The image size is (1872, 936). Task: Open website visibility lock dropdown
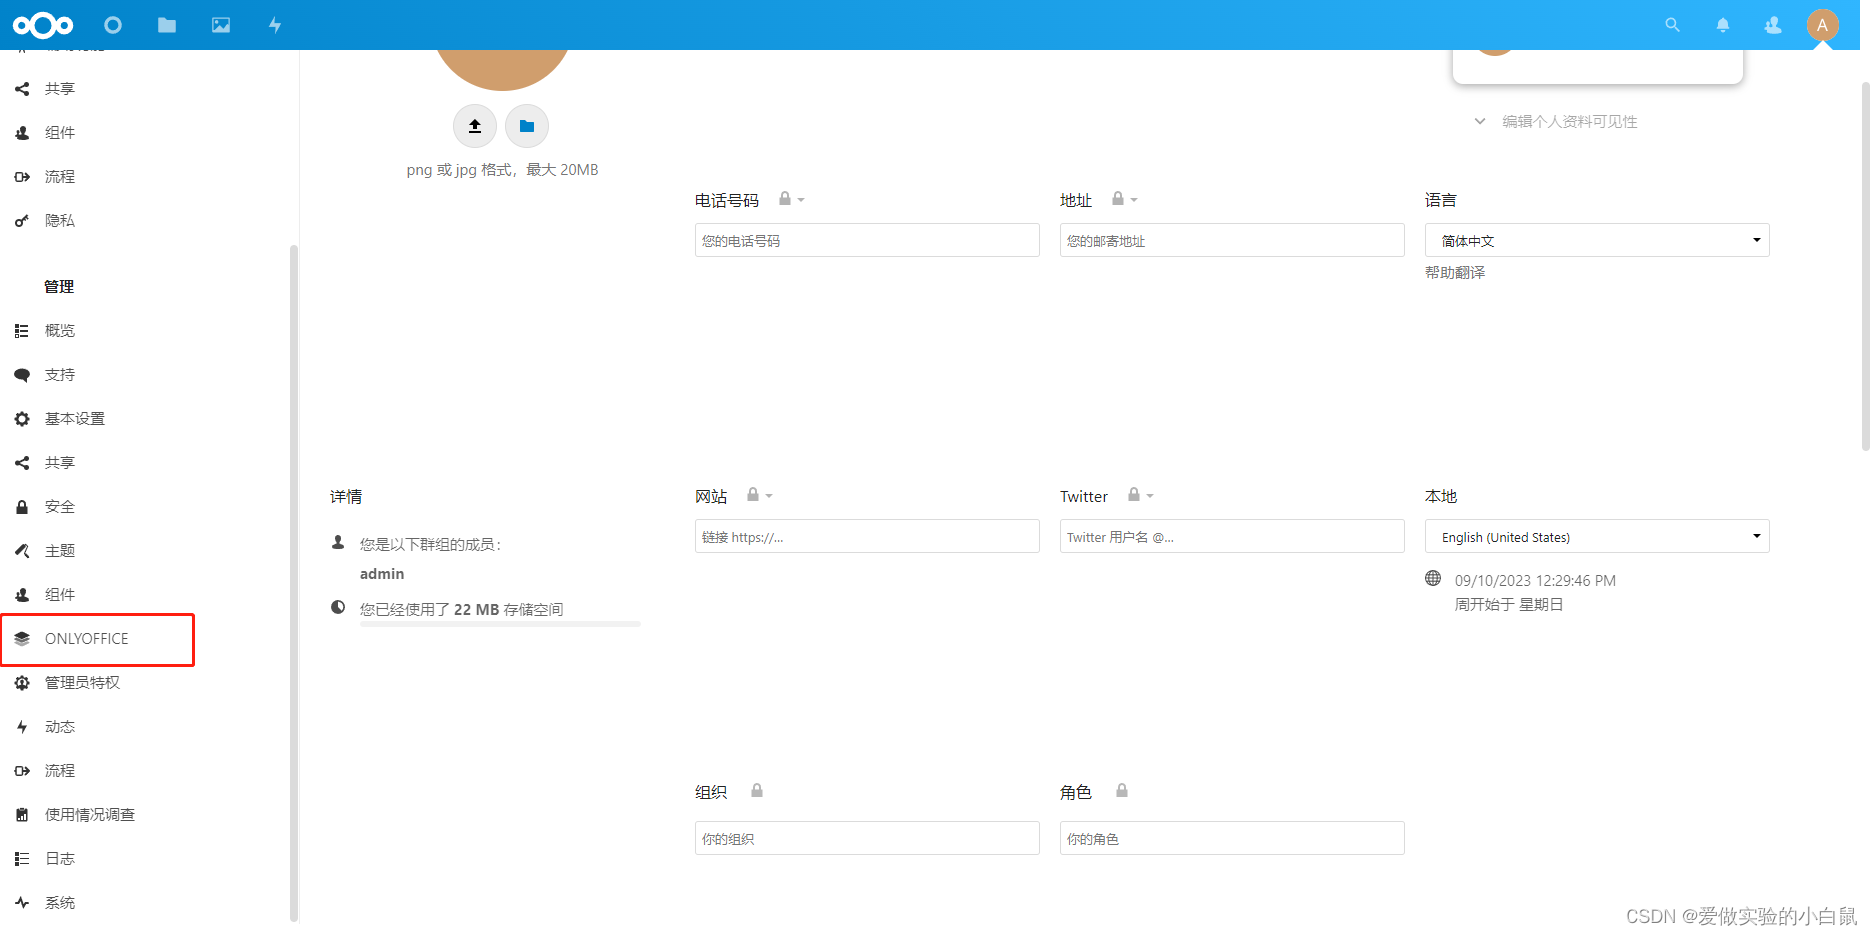coord(759,495)
